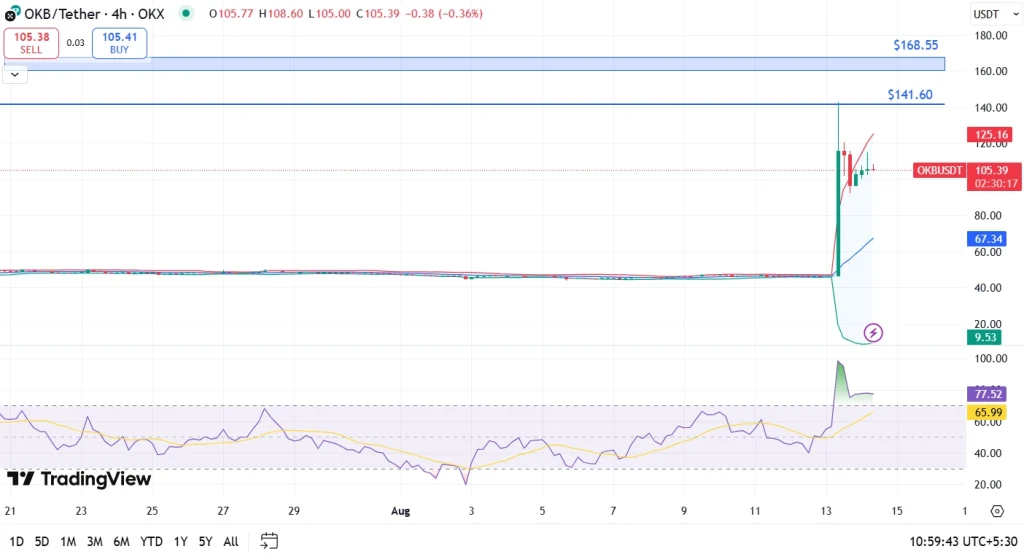Screen dimensions: 1024x557
Task: Click the -0.38 (-0.36%) change value
Action: point(444,14)
